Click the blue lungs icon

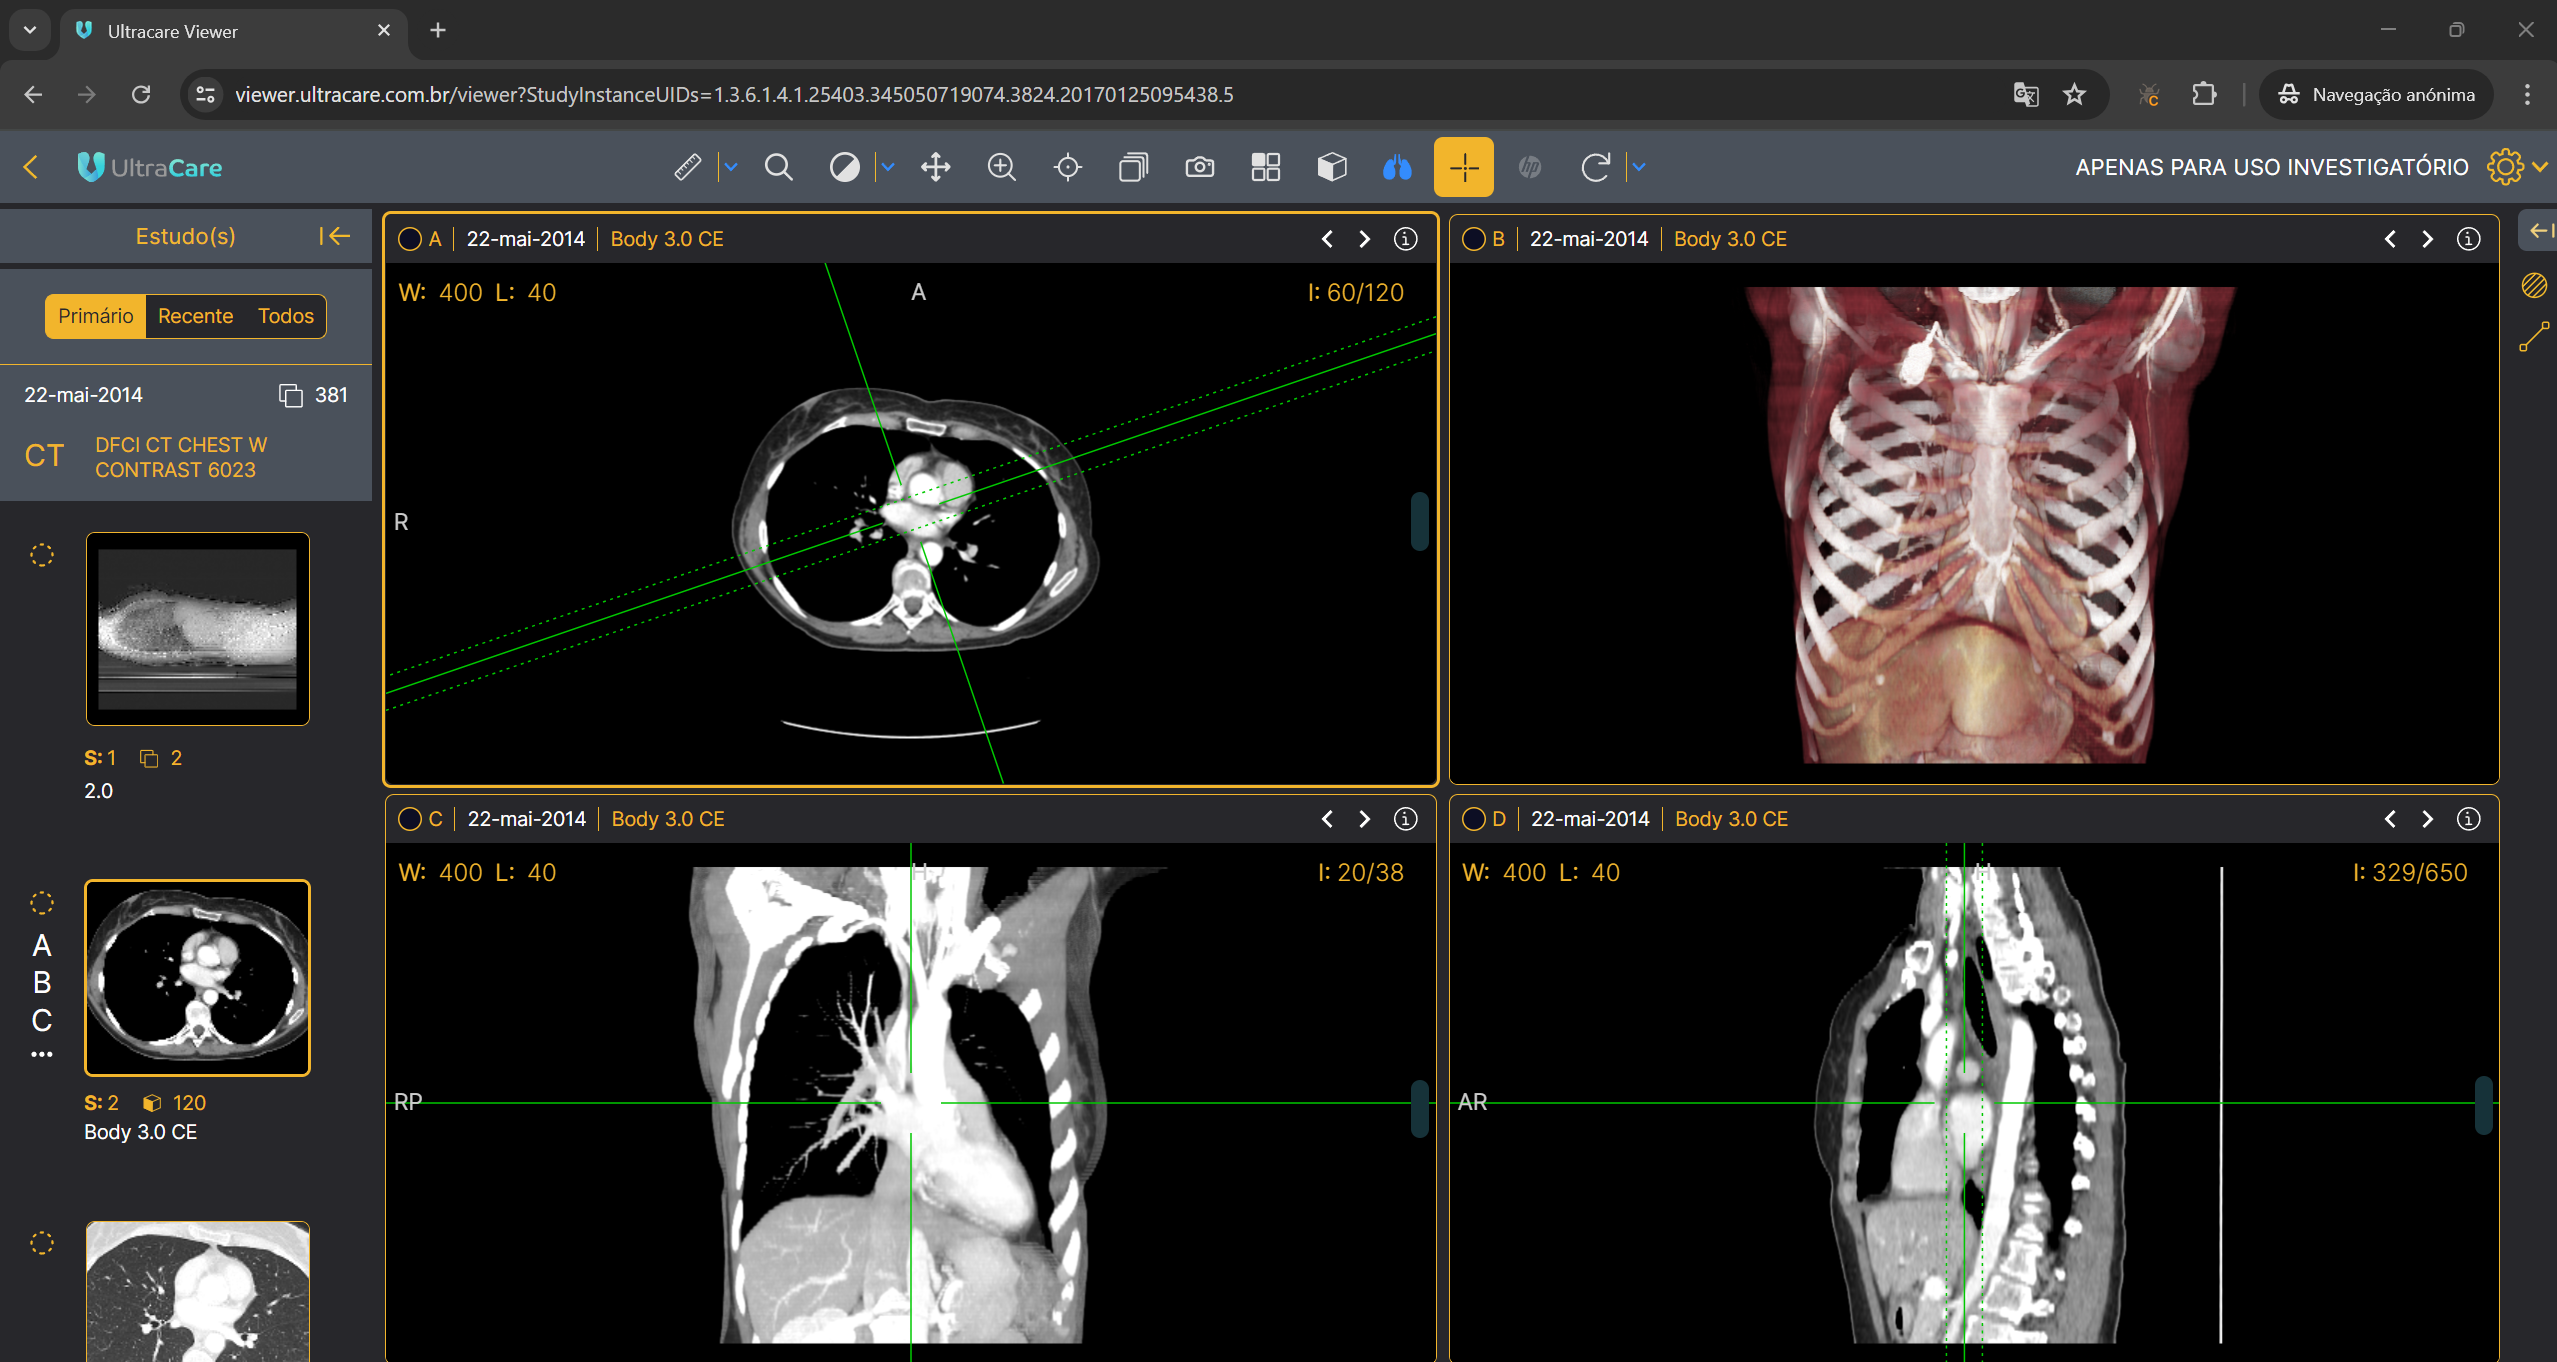pyautogui.click(x=1397, y=167)
